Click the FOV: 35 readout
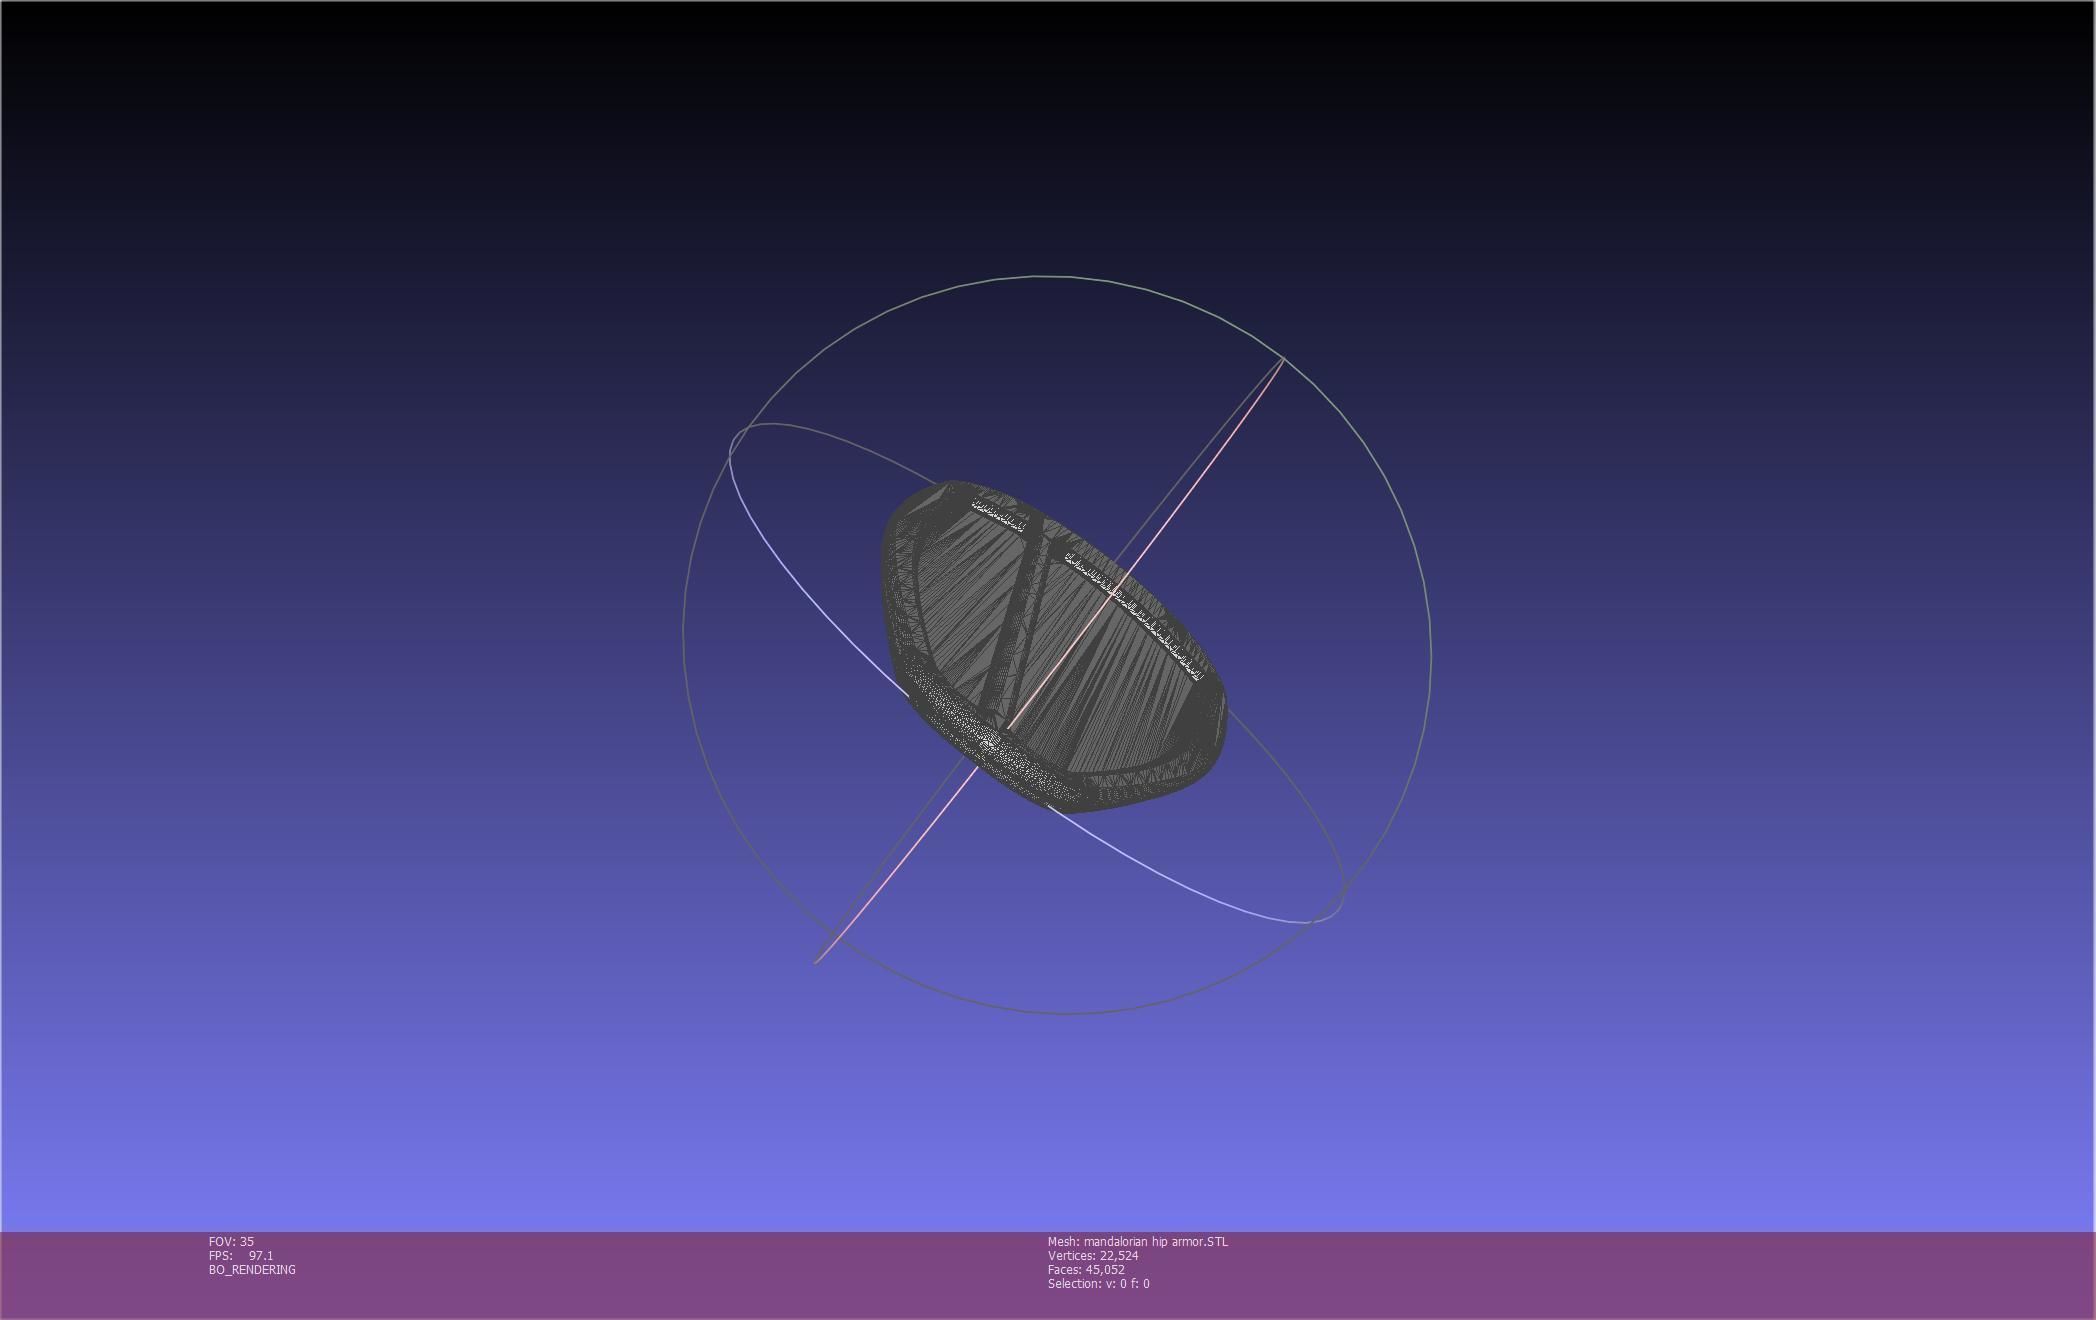 (231, 1241)
